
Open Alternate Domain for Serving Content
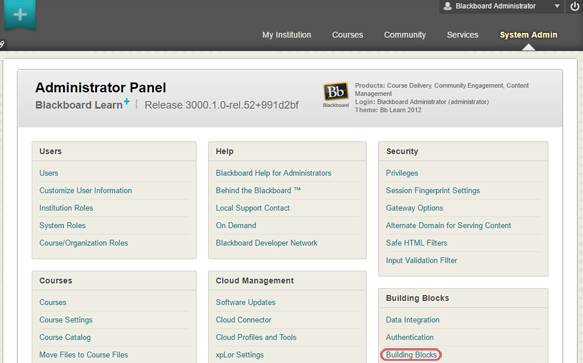[x=448, y=225]
